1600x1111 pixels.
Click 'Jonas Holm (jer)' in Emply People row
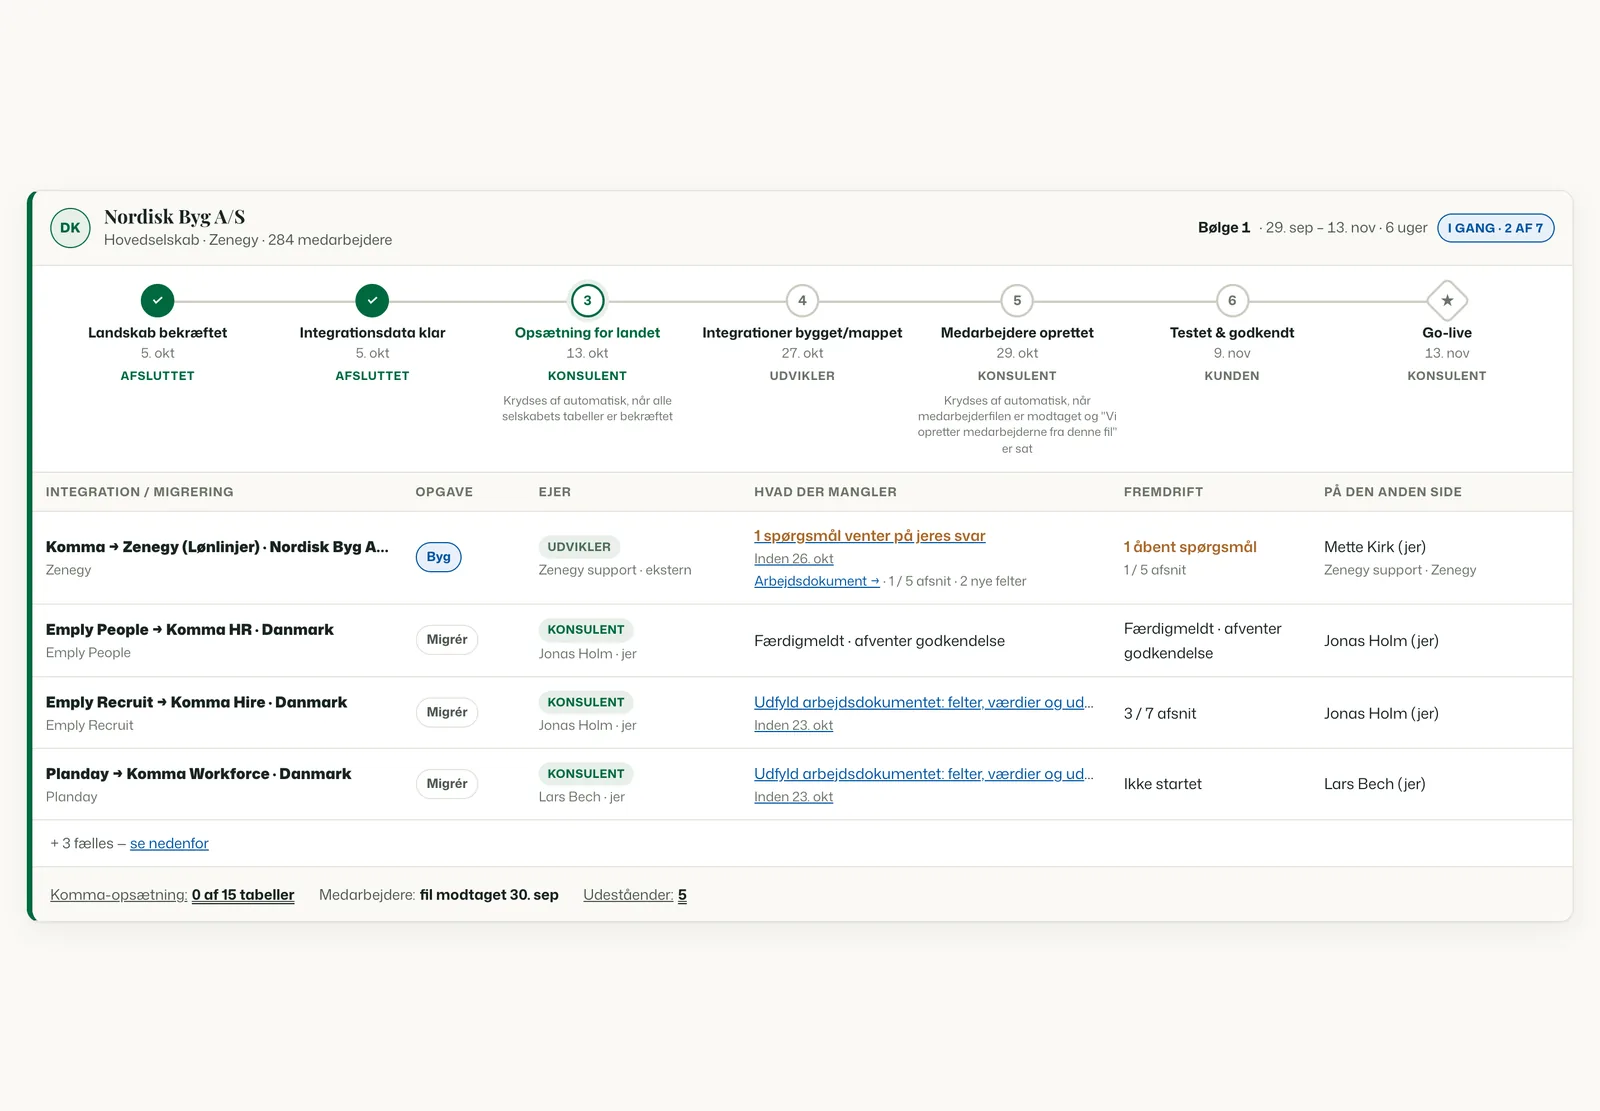pos(1381,641)
